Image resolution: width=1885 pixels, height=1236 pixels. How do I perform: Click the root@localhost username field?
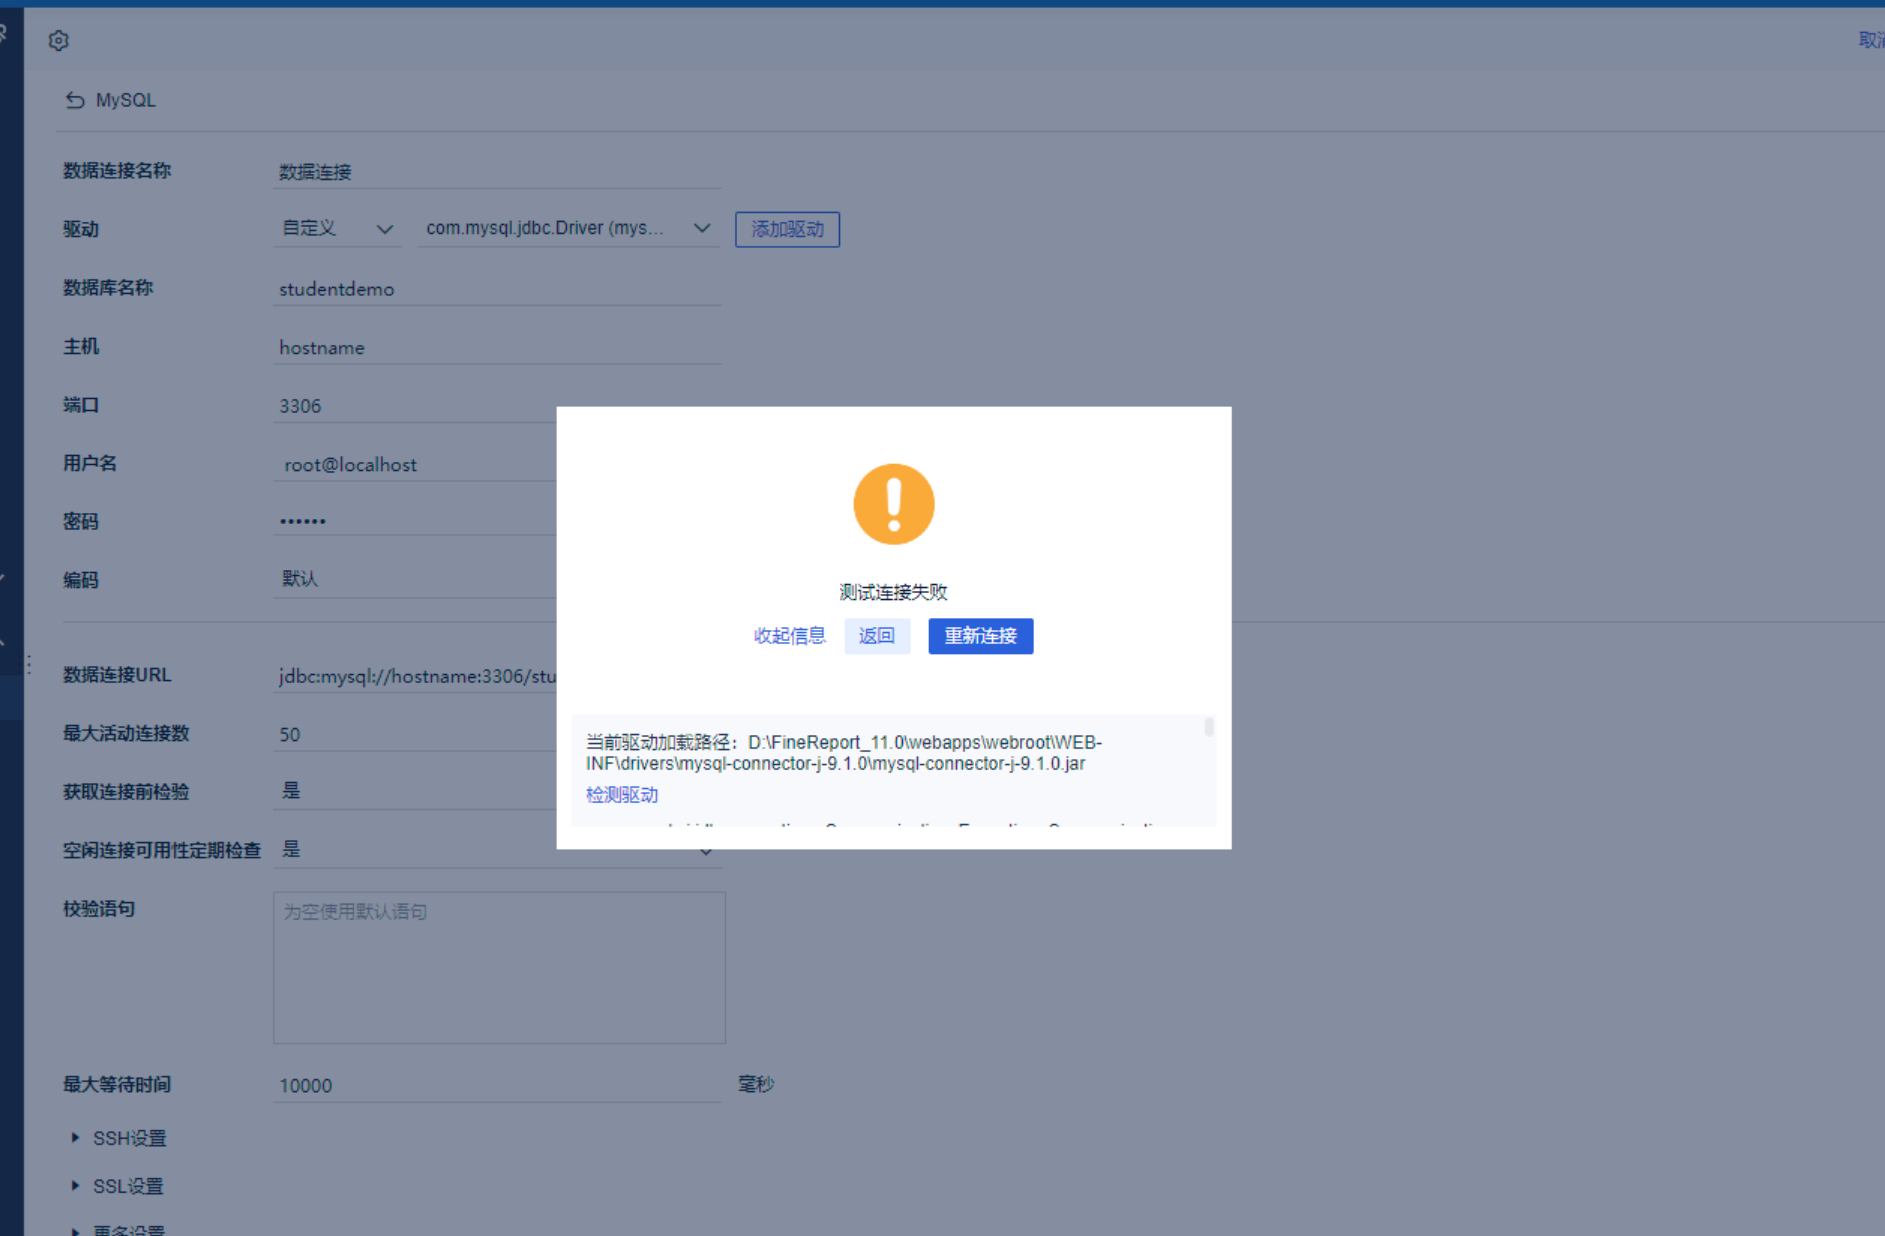(415, 464)
